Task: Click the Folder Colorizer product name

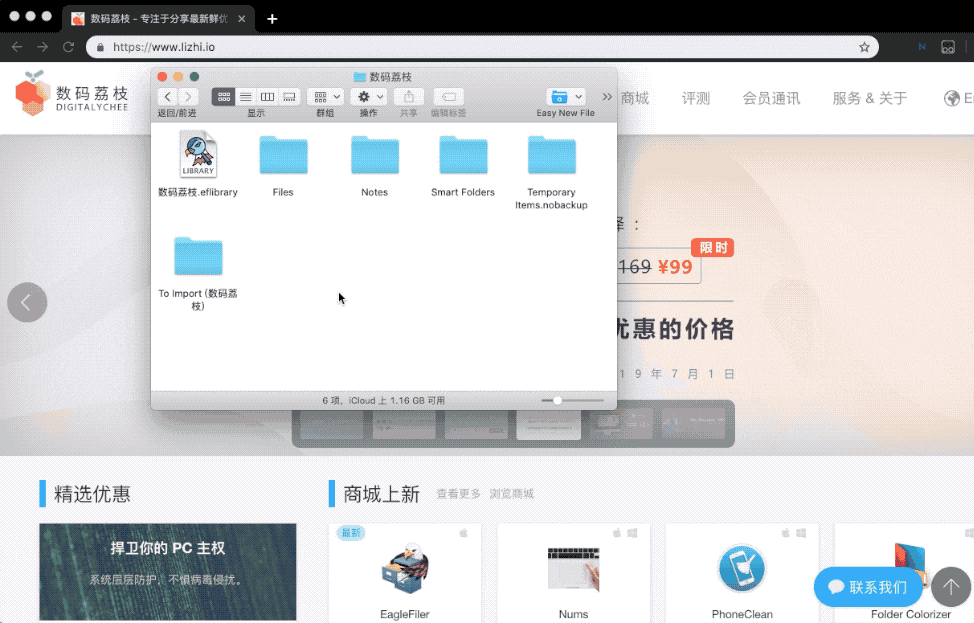Action: (x=911, y=614)
